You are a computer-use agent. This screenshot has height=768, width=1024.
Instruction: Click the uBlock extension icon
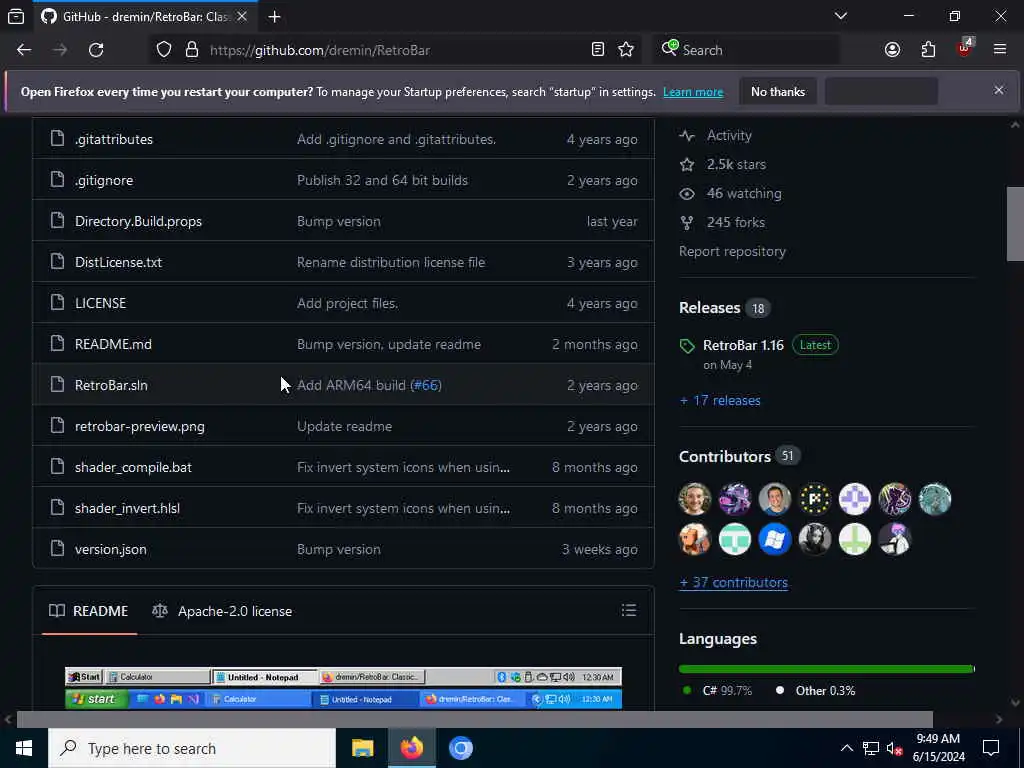[965, 48]
